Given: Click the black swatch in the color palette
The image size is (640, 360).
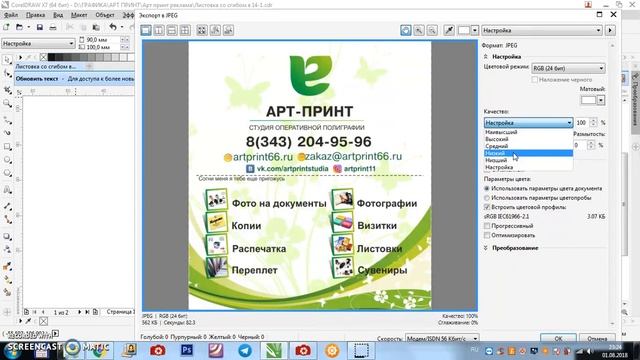Looking at the screenshot, I should (x=51, y=57).
